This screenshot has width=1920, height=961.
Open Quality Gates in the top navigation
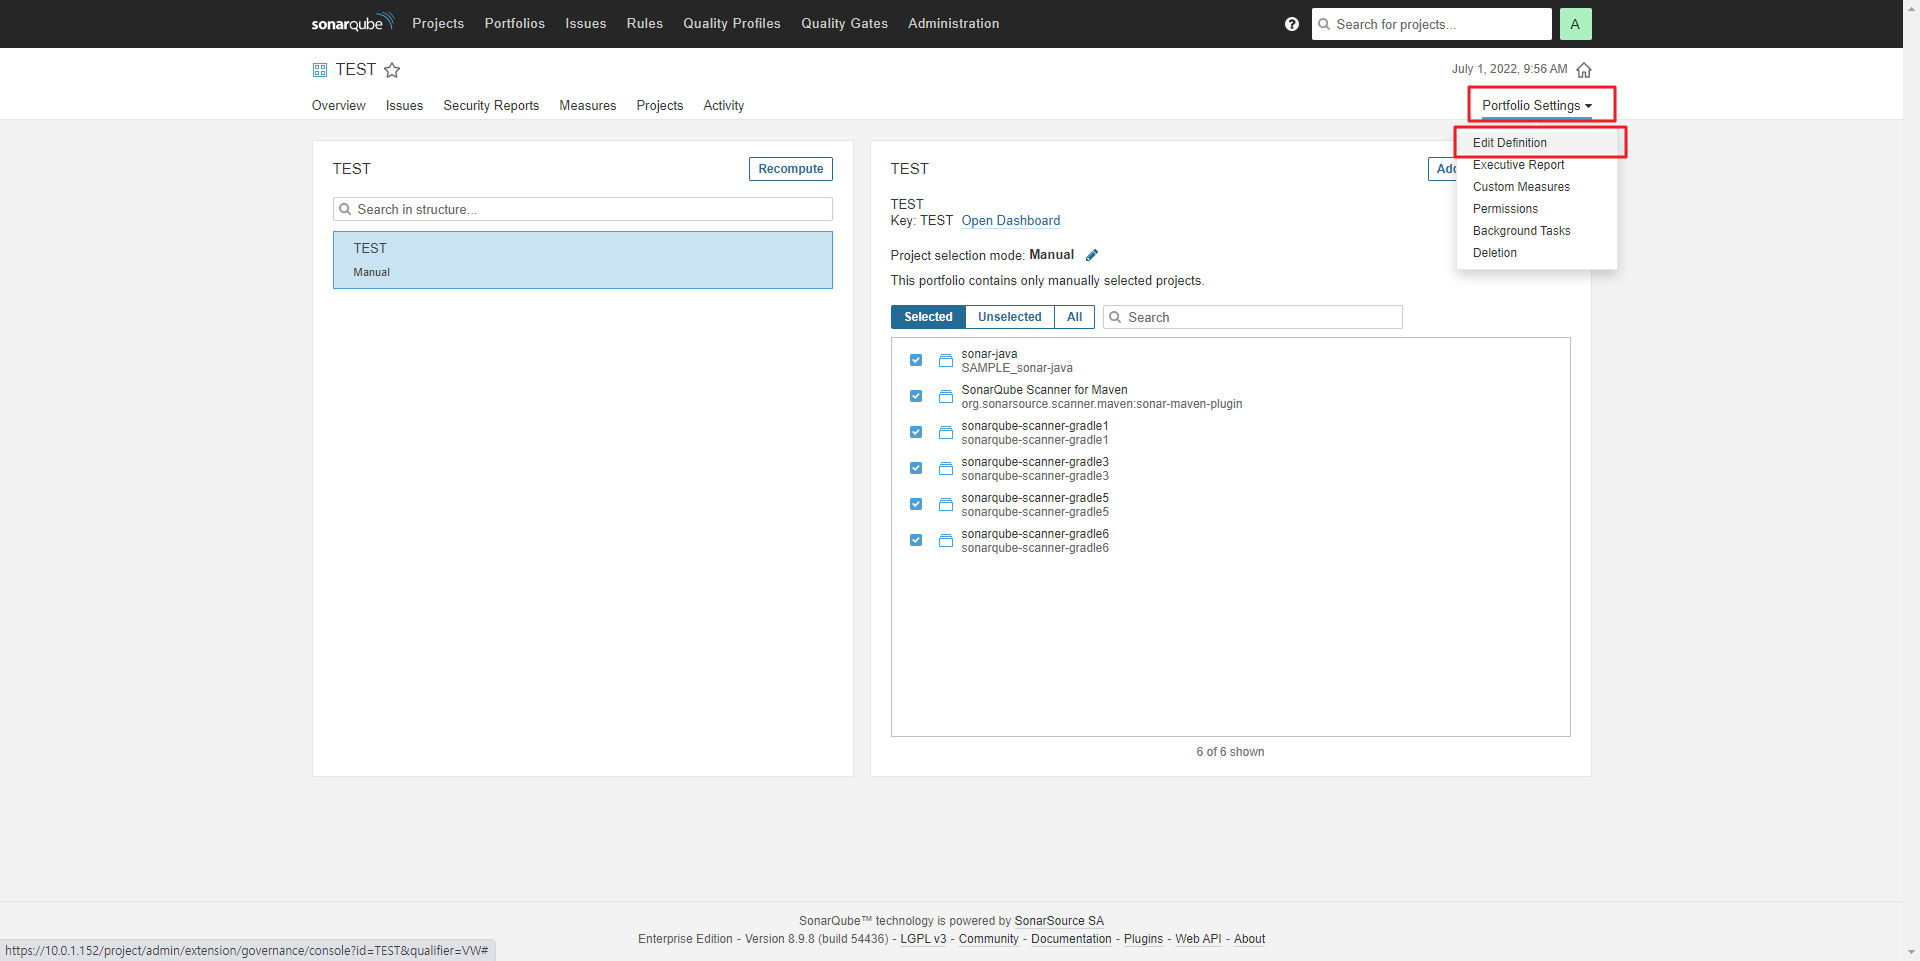point(844,24)
